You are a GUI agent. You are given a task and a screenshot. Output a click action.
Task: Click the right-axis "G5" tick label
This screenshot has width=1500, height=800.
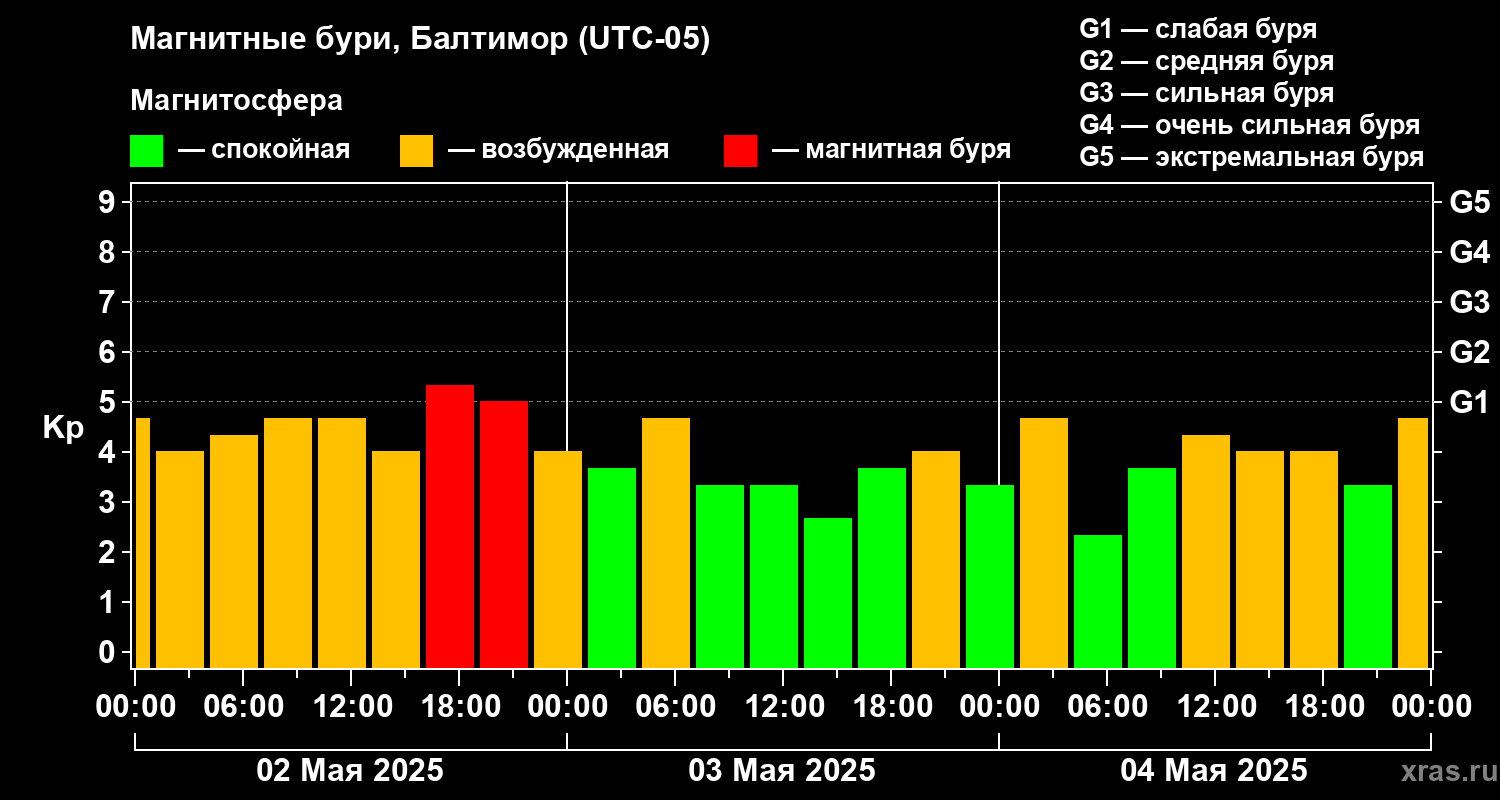coord(1469,202)
